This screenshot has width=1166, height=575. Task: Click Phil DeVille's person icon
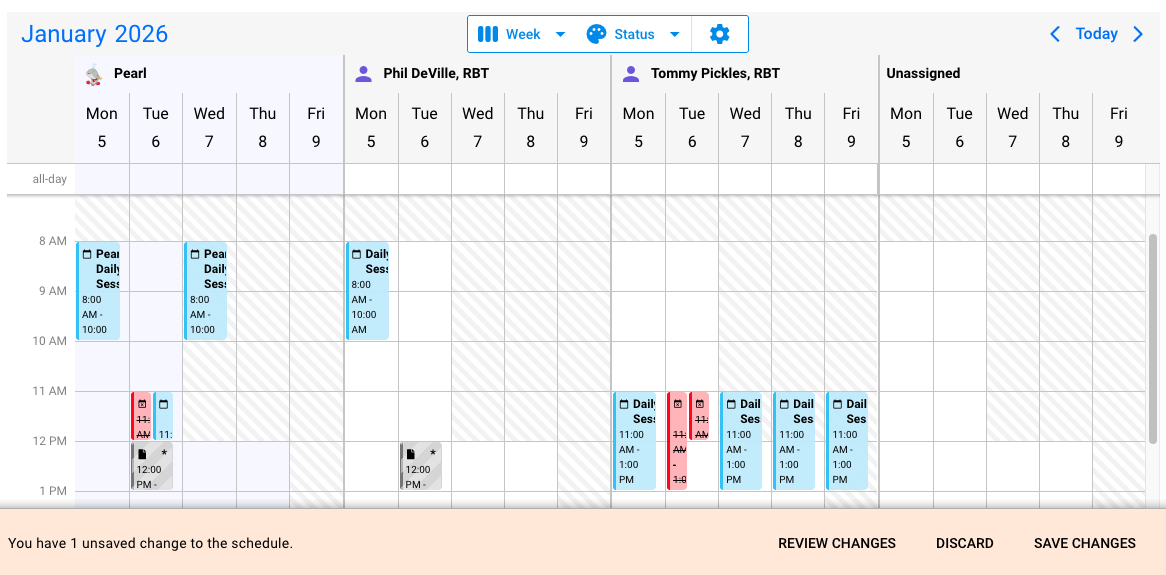coord(364,74)
